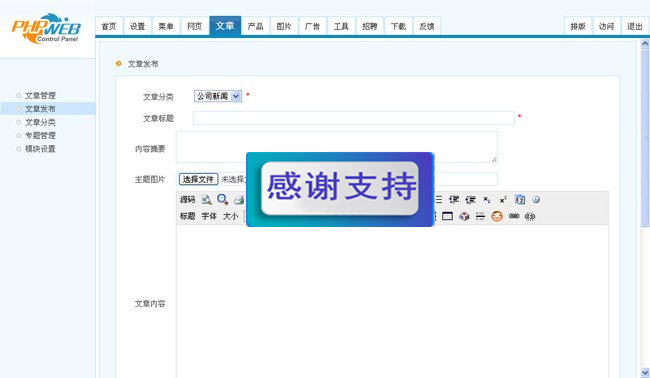Switch to the 招聘 tab
650x378 pixels.
click(x=370, y=27)
